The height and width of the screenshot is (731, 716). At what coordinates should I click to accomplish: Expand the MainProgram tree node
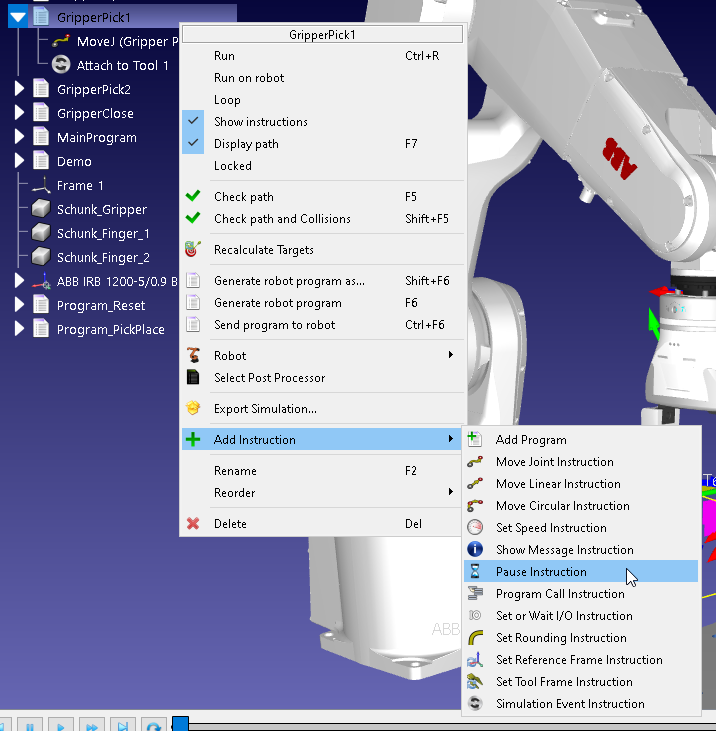[19, 137]
